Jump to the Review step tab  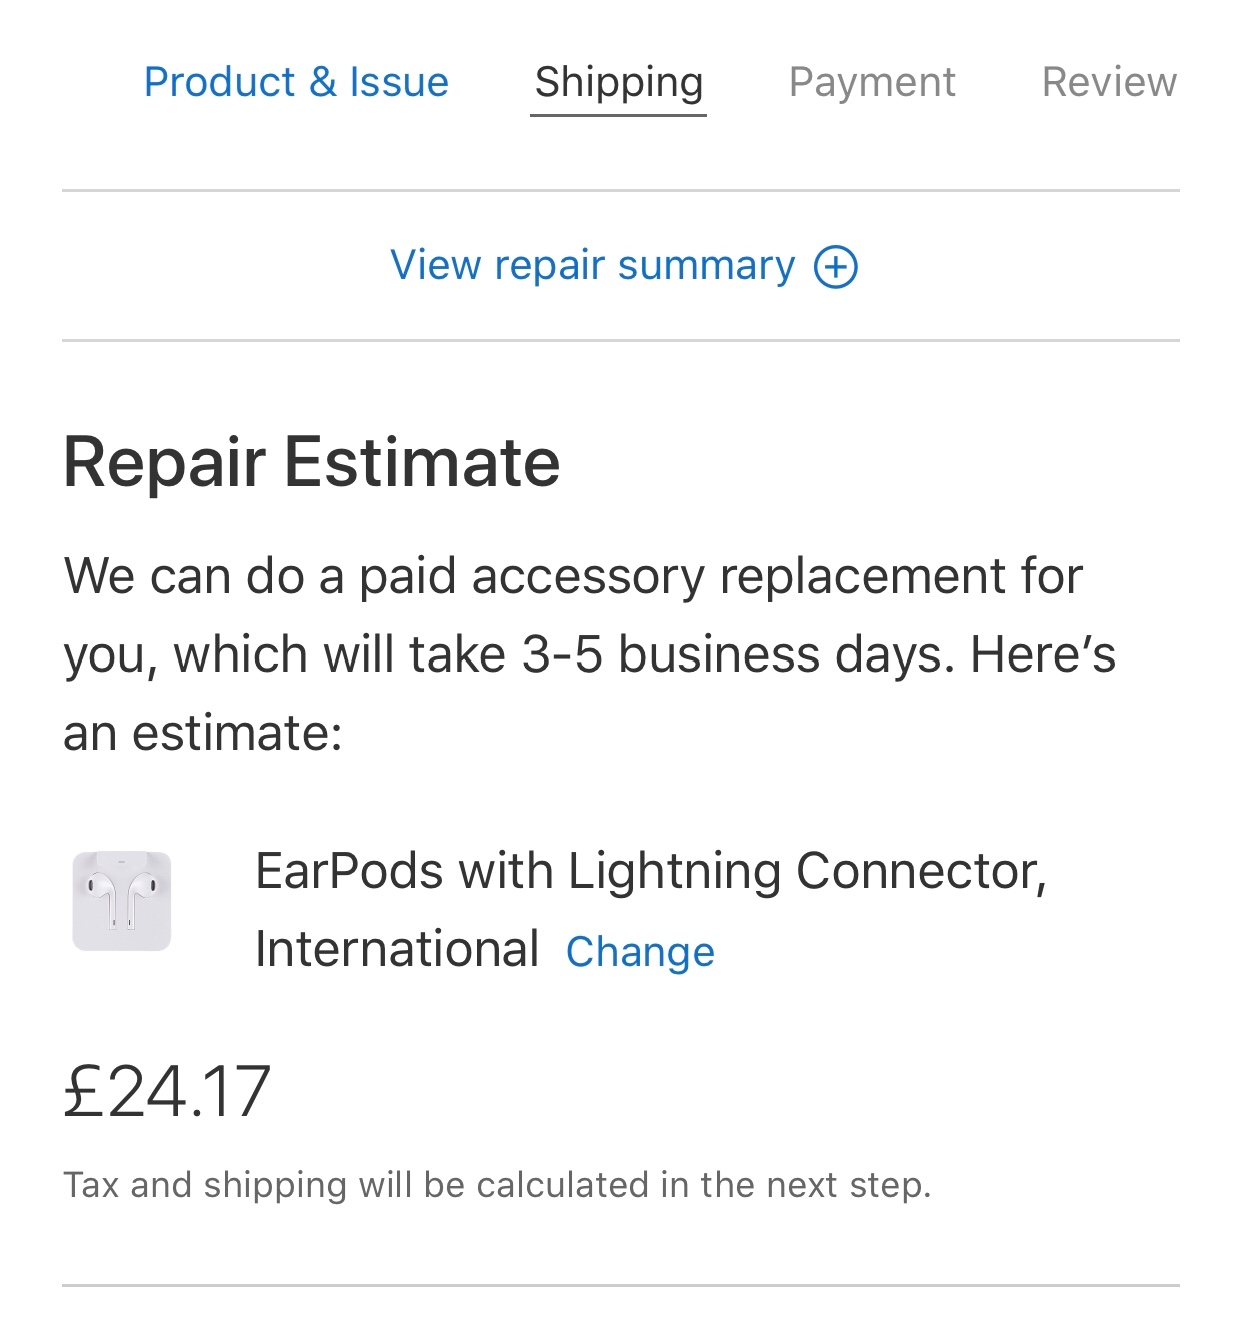1109,82
